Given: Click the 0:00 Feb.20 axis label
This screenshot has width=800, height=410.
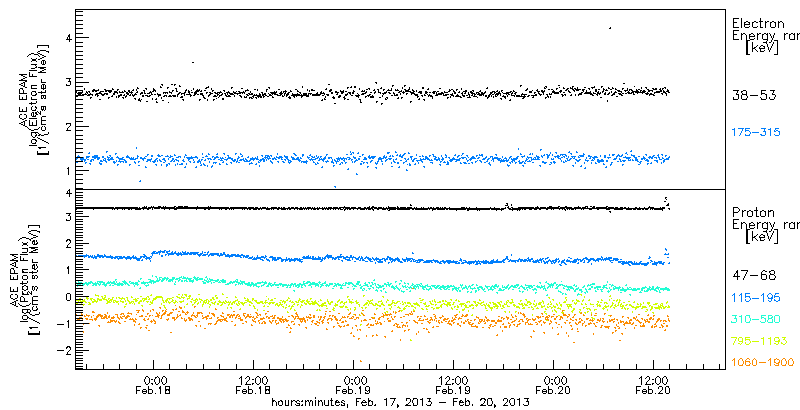Looking at the screenshot, I should point(554,386).
